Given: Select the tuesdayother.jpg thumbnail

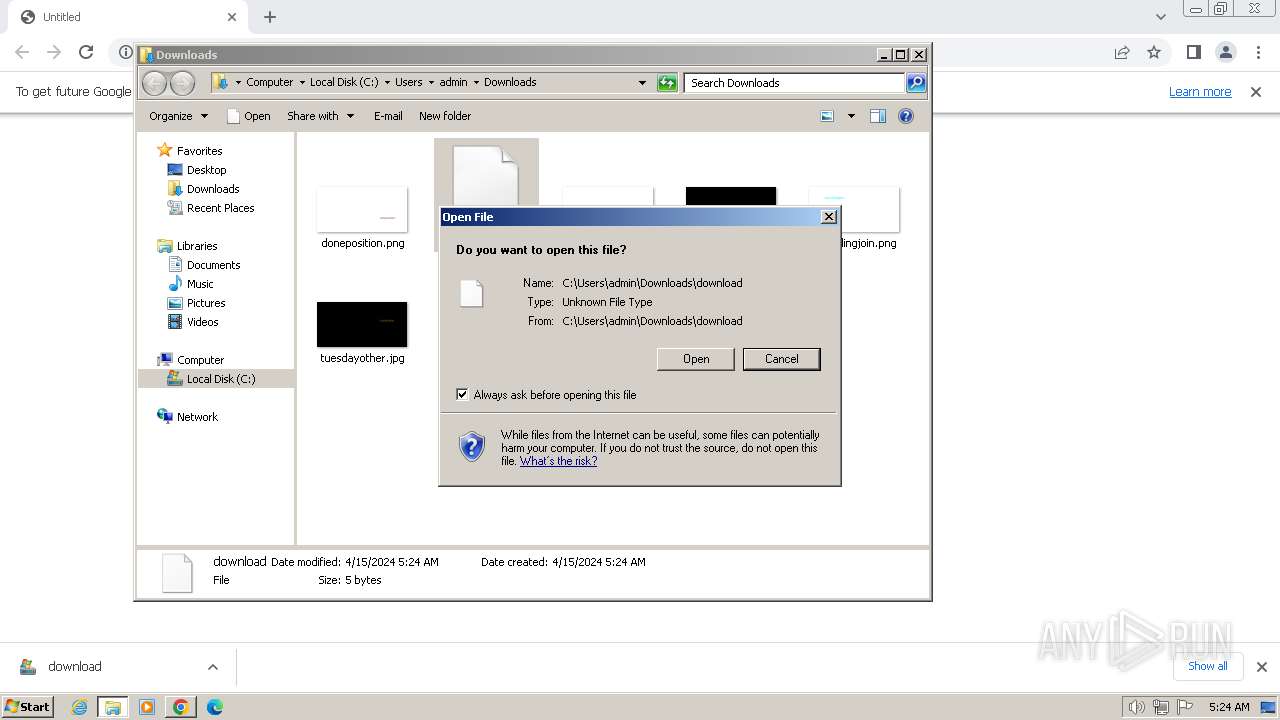Looking at the screenshot, I should (362, 324).
